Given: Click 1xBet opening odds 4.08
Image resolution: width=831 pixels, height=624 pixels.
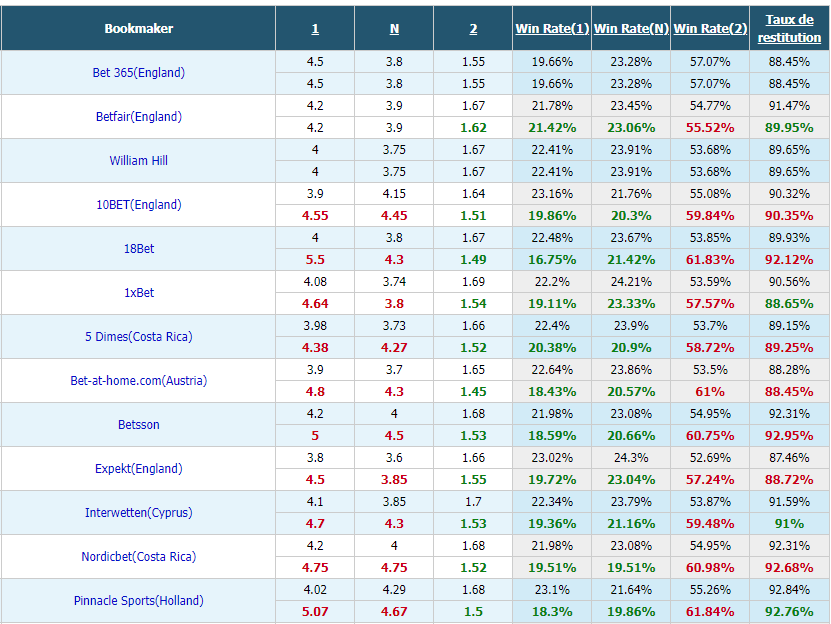Looking at the screenshot, I should (x=315, y=282).
